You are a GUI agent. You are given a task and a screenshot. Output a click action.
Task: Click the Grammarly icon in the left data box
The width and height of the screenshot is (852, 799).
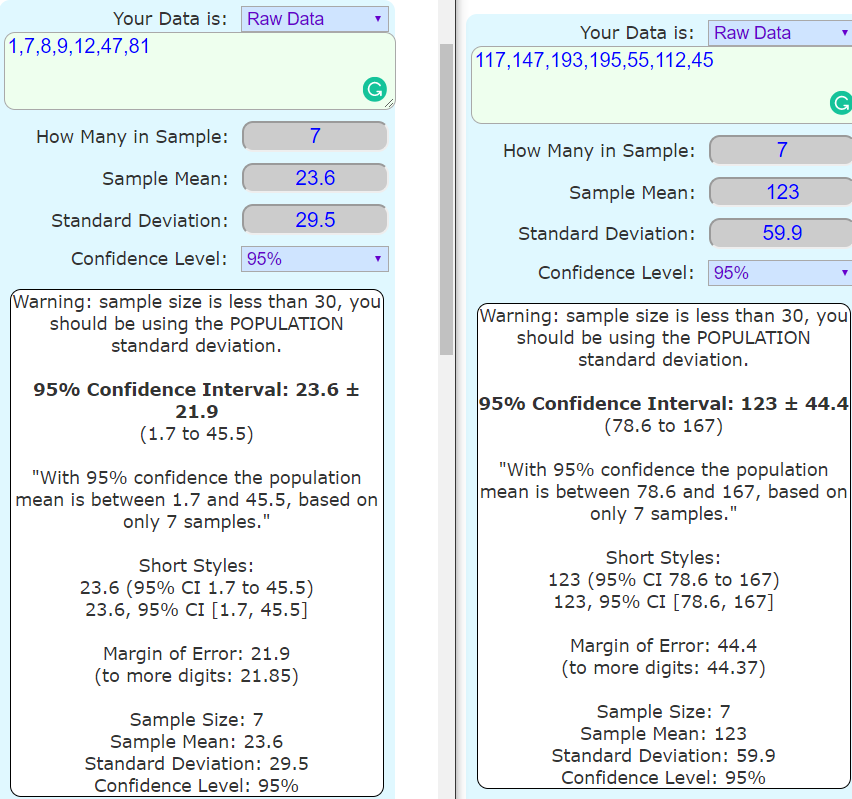pos(374,89)
